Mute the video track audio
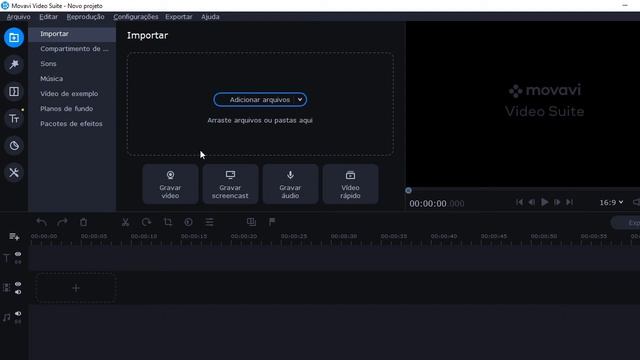The image size is (640, 360). tap(18, 292)
